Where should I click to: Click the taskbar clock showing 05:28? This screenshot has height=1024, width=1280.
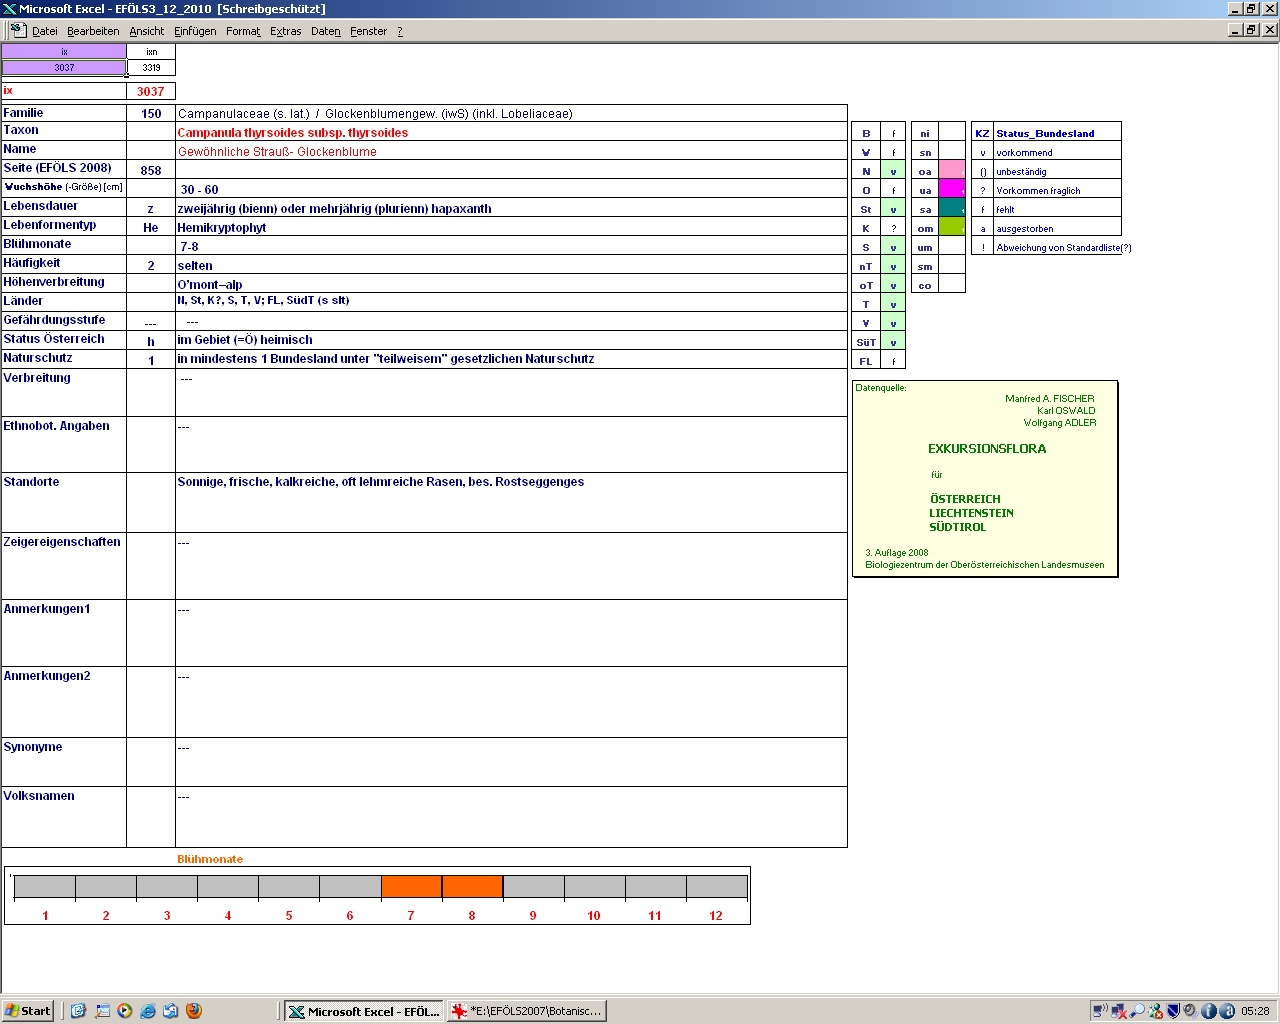1255,1011
